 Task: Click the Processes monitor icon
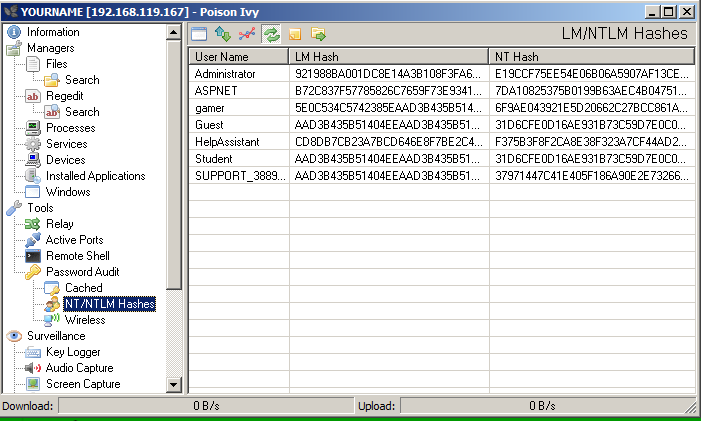(33, 128)
